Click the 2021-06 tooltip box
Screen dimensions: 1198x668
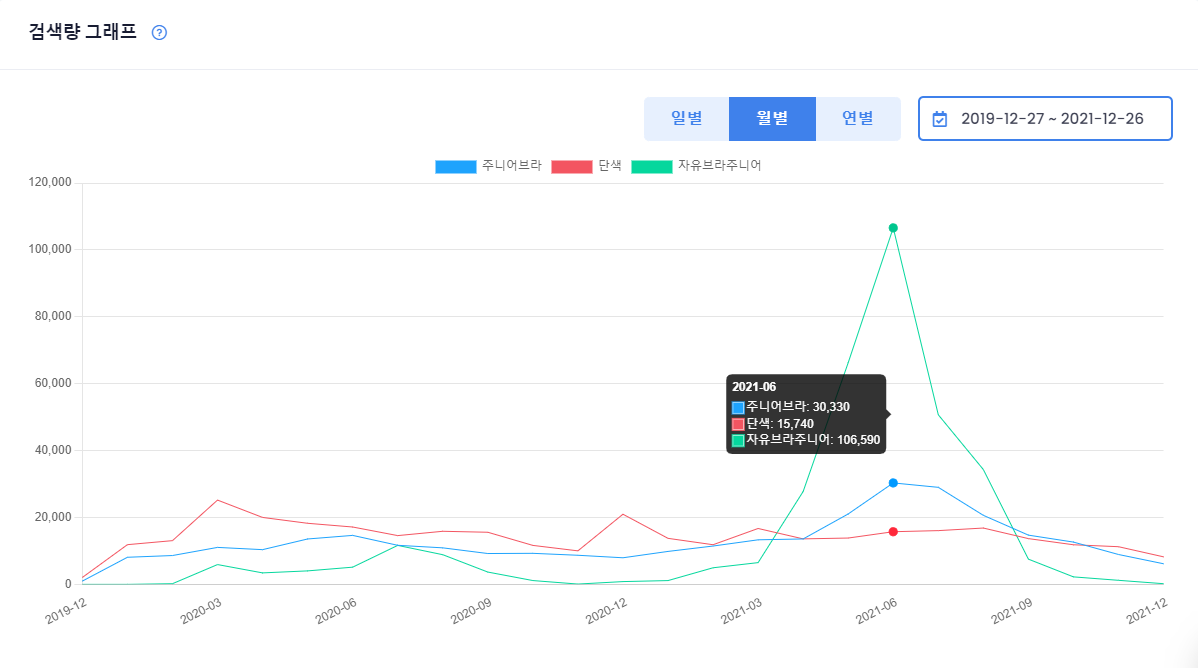806,414
